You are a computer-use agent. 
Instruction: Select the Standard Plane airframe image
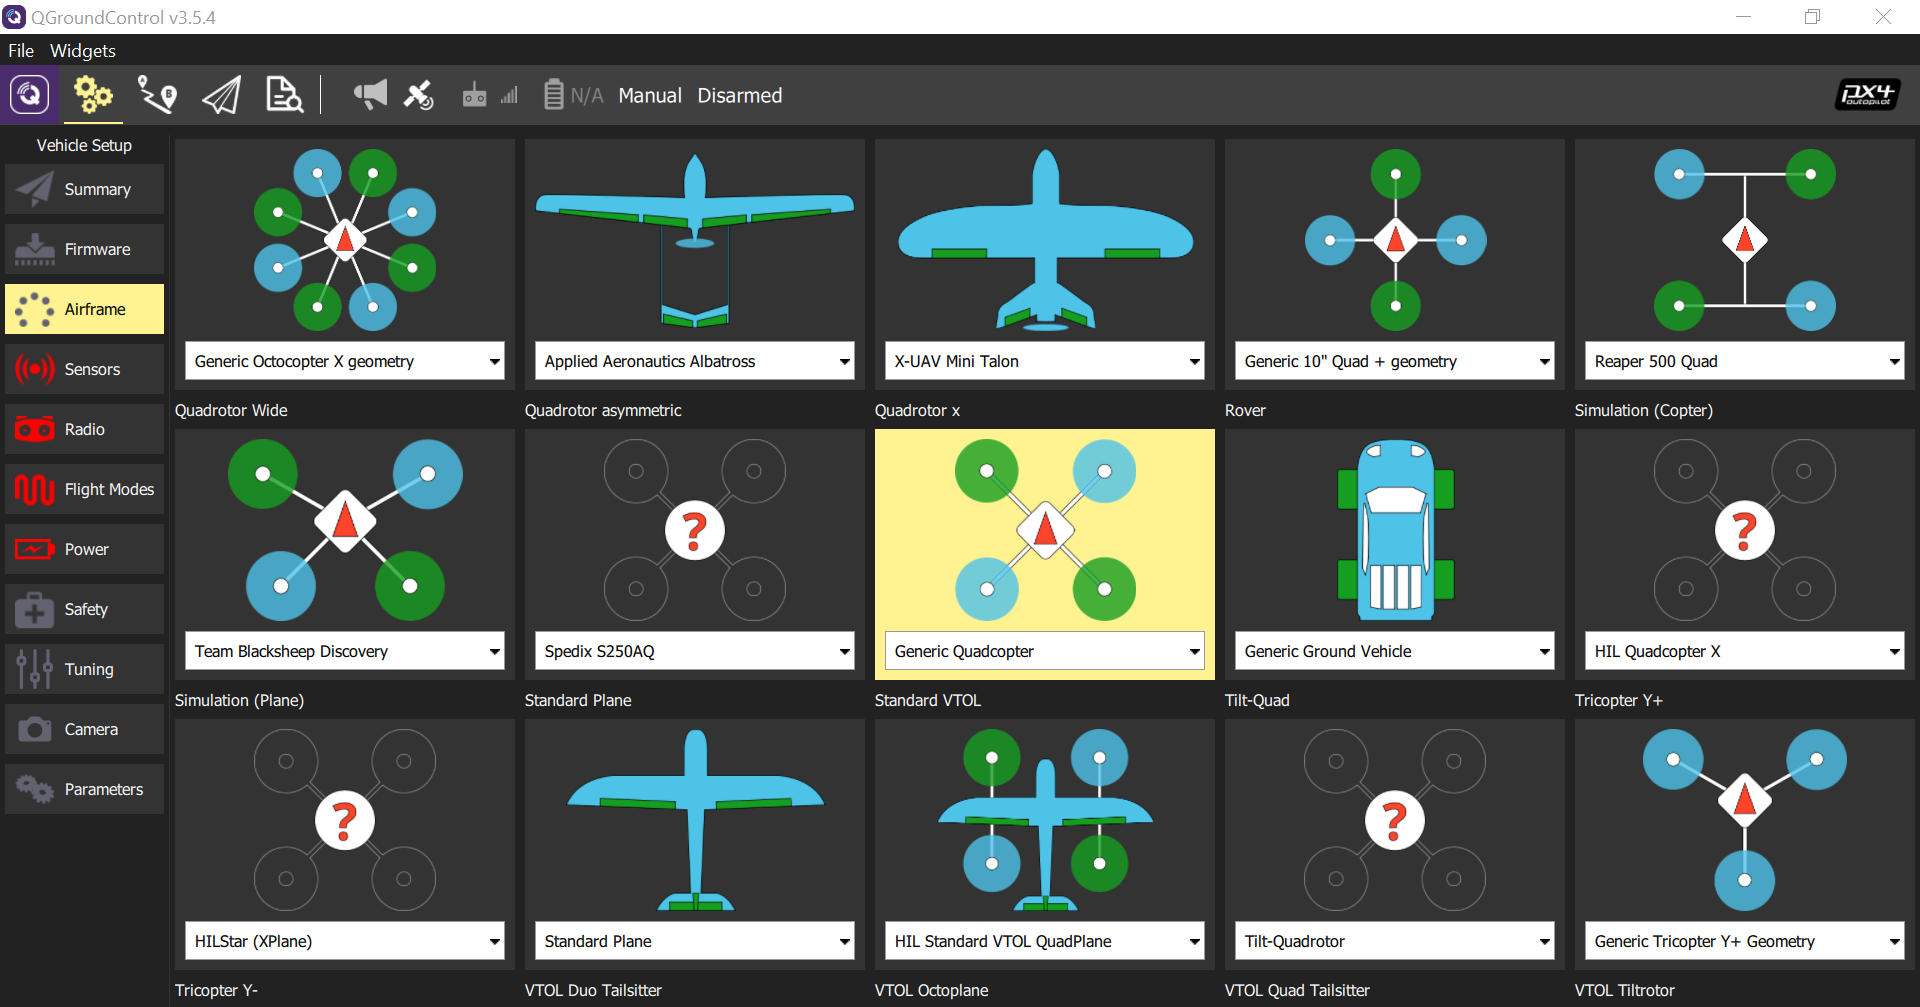pyautogui.click(x=695, y=820)
